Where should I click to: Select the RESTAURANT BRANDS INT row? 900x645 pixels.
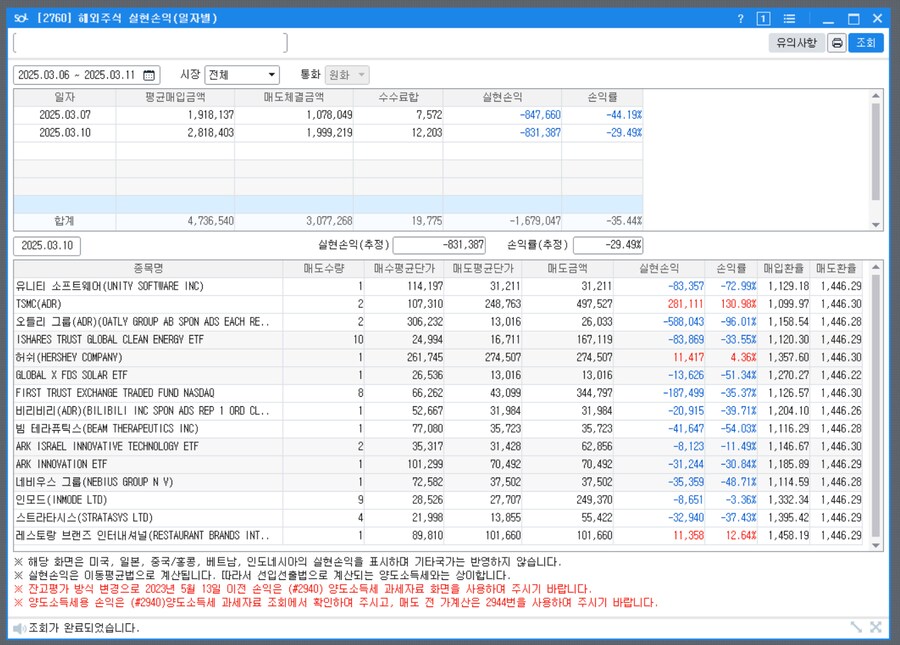pos(439,535)
